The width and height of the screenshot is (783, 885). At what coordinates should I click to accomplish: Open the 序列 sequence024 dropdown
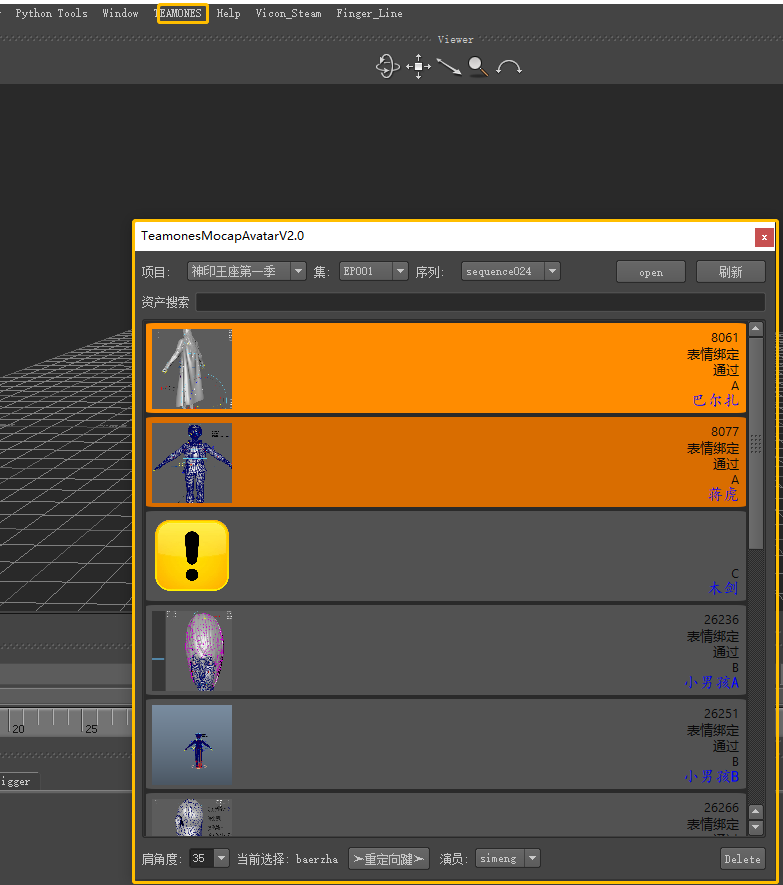click(x=510, y=271)
